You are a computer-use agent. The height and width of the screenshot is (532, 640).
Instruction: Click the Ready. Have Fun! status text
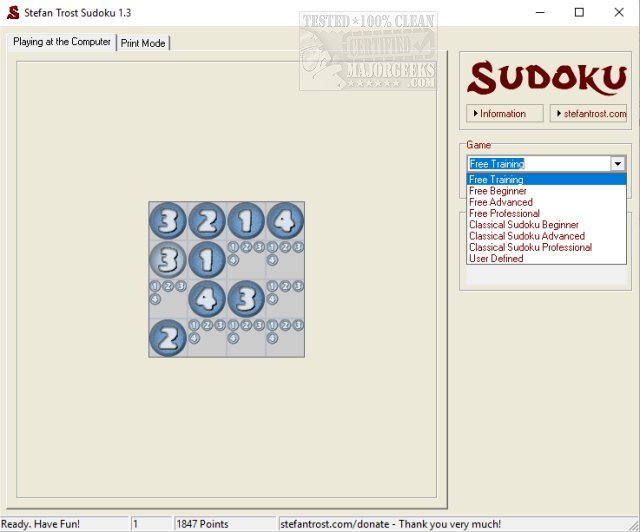tap(40, 524)
